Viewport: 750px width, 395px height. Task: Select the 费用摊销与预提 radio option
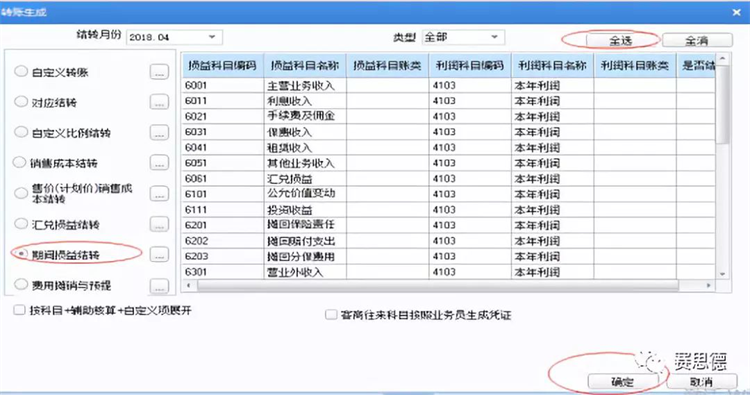[x=21, y=285]
